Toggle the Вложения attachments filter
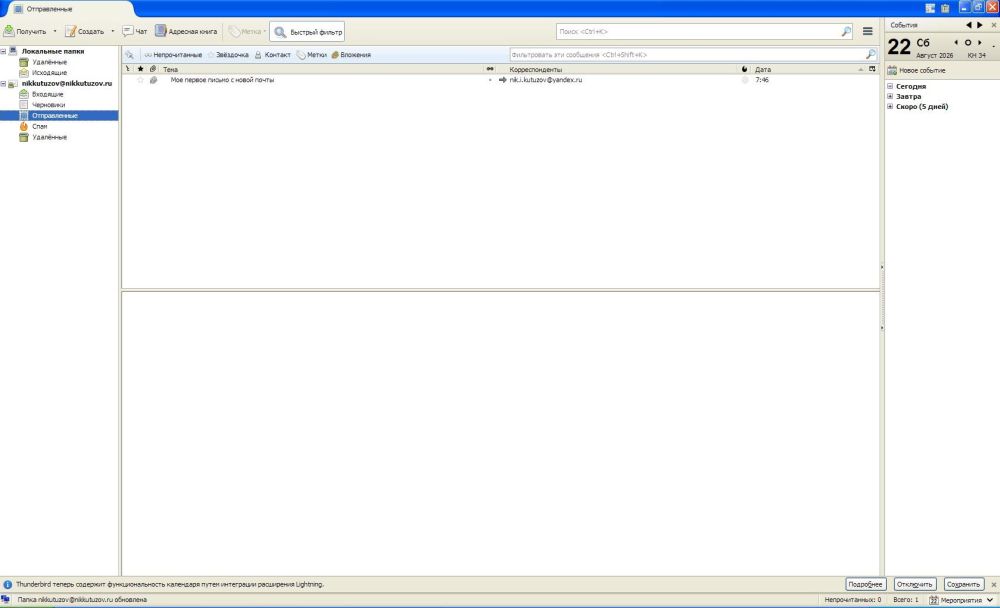 (x=351, y=55)
